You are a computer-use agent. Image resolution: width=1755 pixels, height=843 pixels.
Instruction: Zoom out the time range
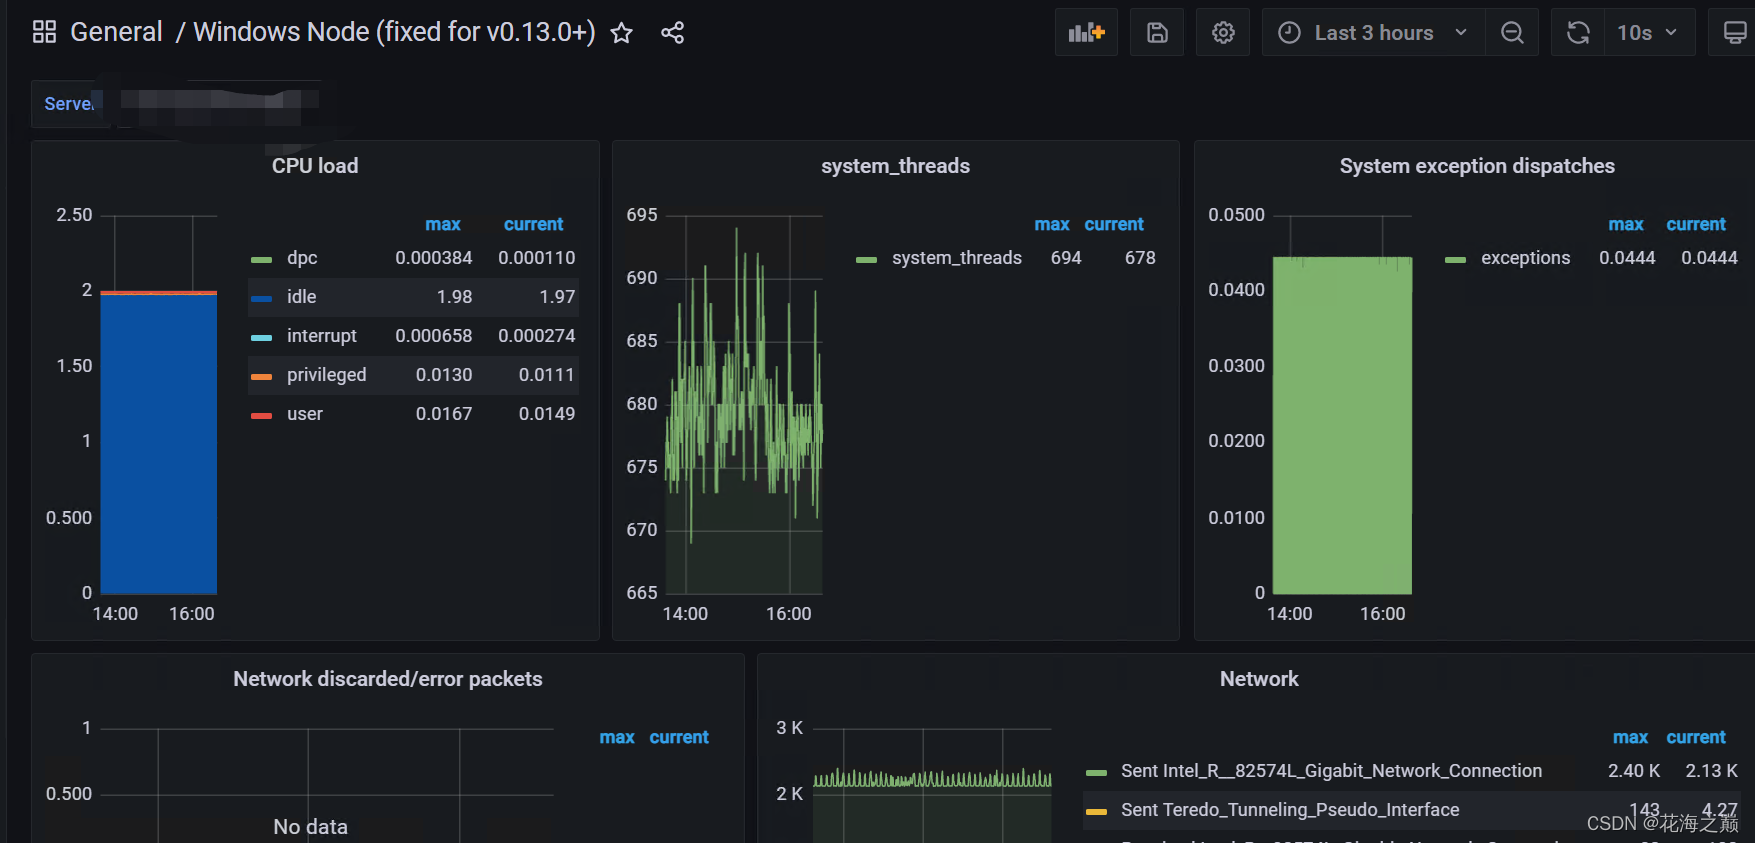1512,33
